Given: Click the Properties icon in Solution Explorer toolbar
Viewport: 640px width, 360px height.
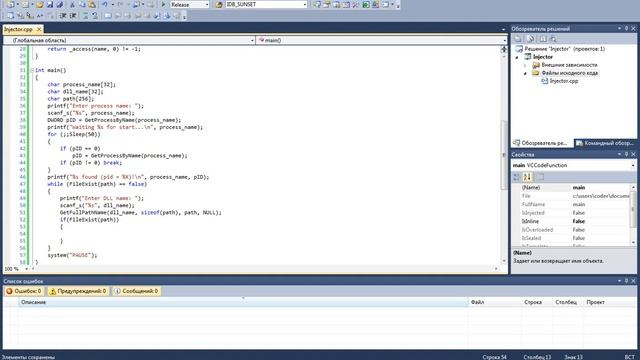Looking at the screenshot, I should 518,39.
